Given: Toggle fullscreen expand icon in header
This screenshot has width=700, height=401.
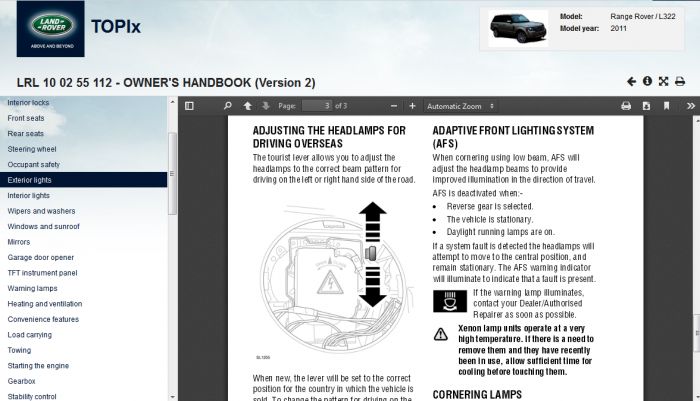Looking at the screenshot, I should click(663, 81).
